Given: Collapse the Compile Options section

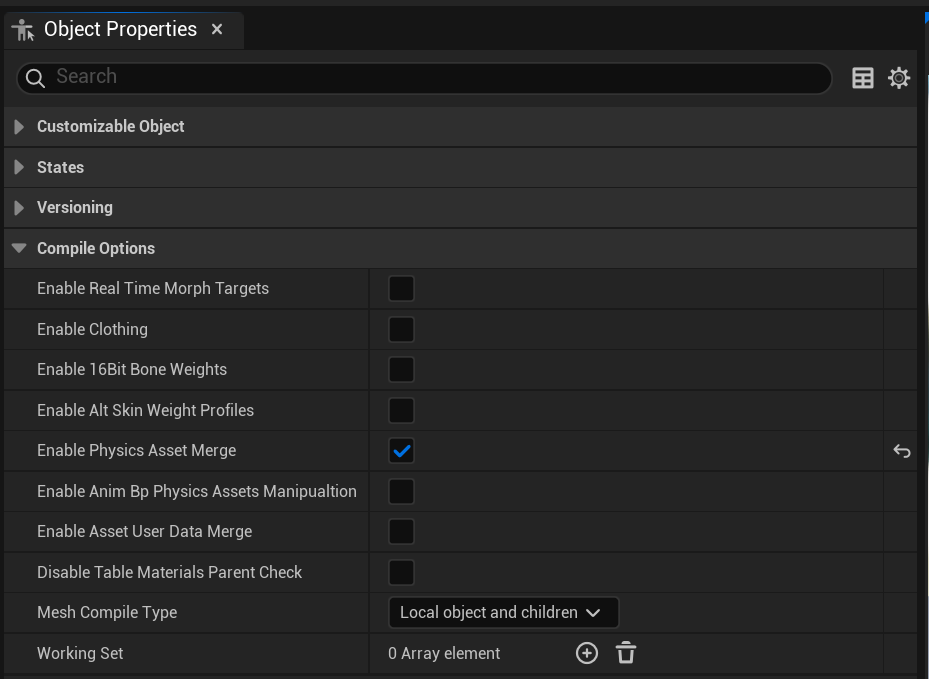Looking at the screenshot, I should [19, 248].
